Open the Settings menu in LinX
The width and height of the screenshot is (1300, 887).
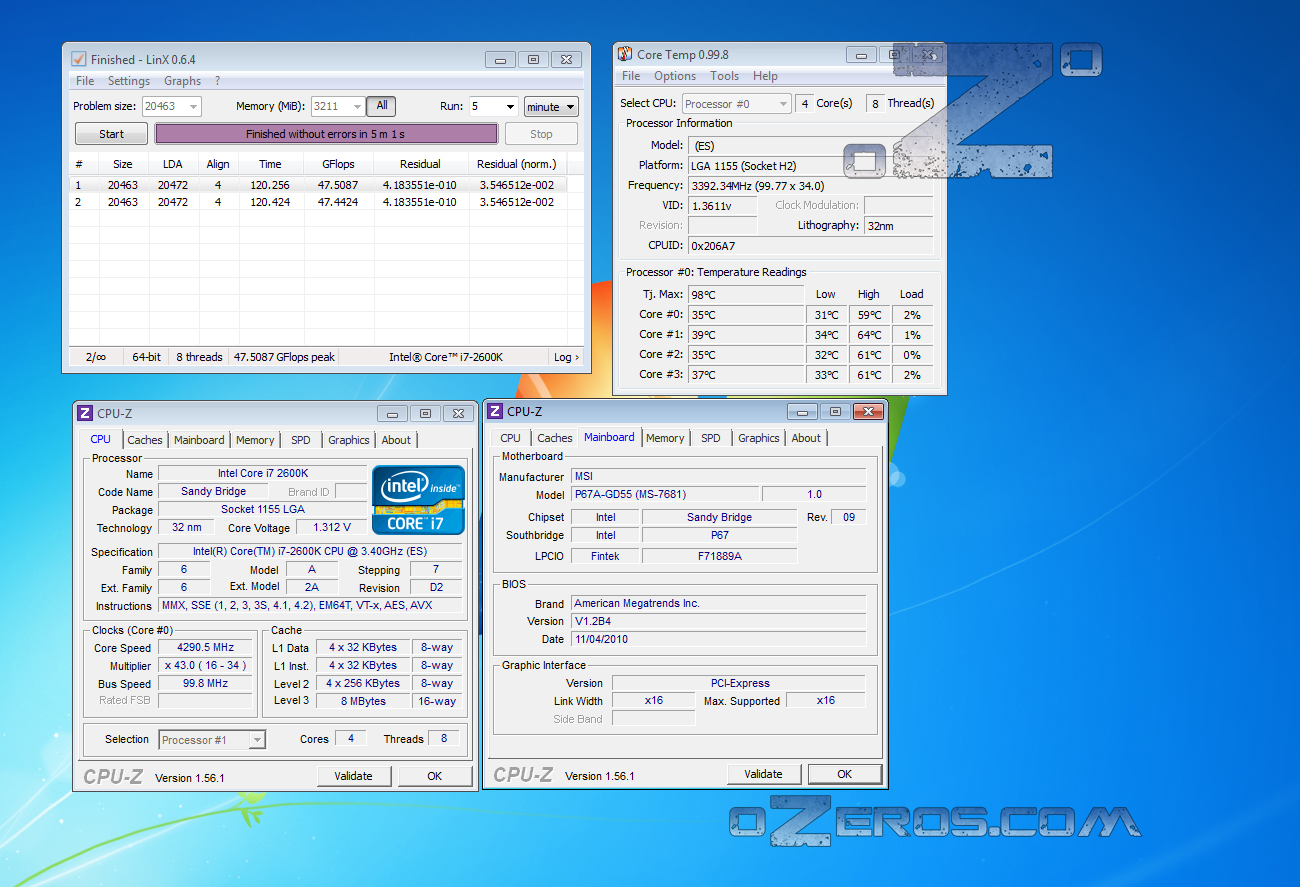(x=129, y=81)
